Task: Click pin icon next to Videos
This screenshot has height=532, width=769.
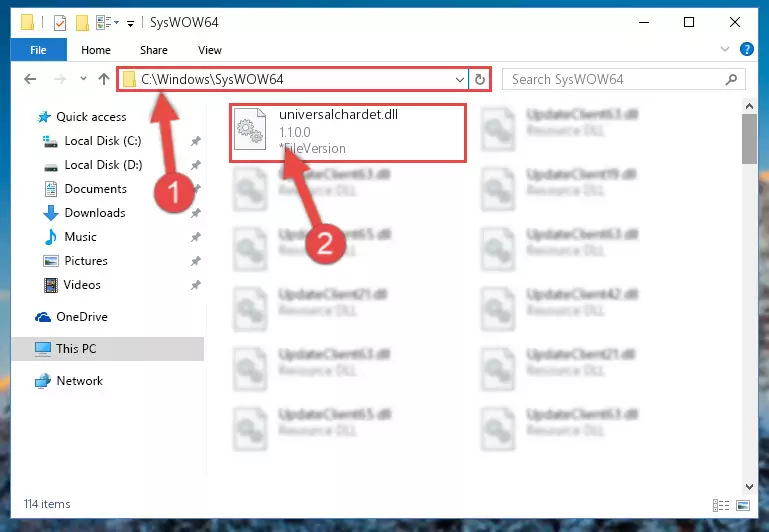Action: tap(195, 285)
